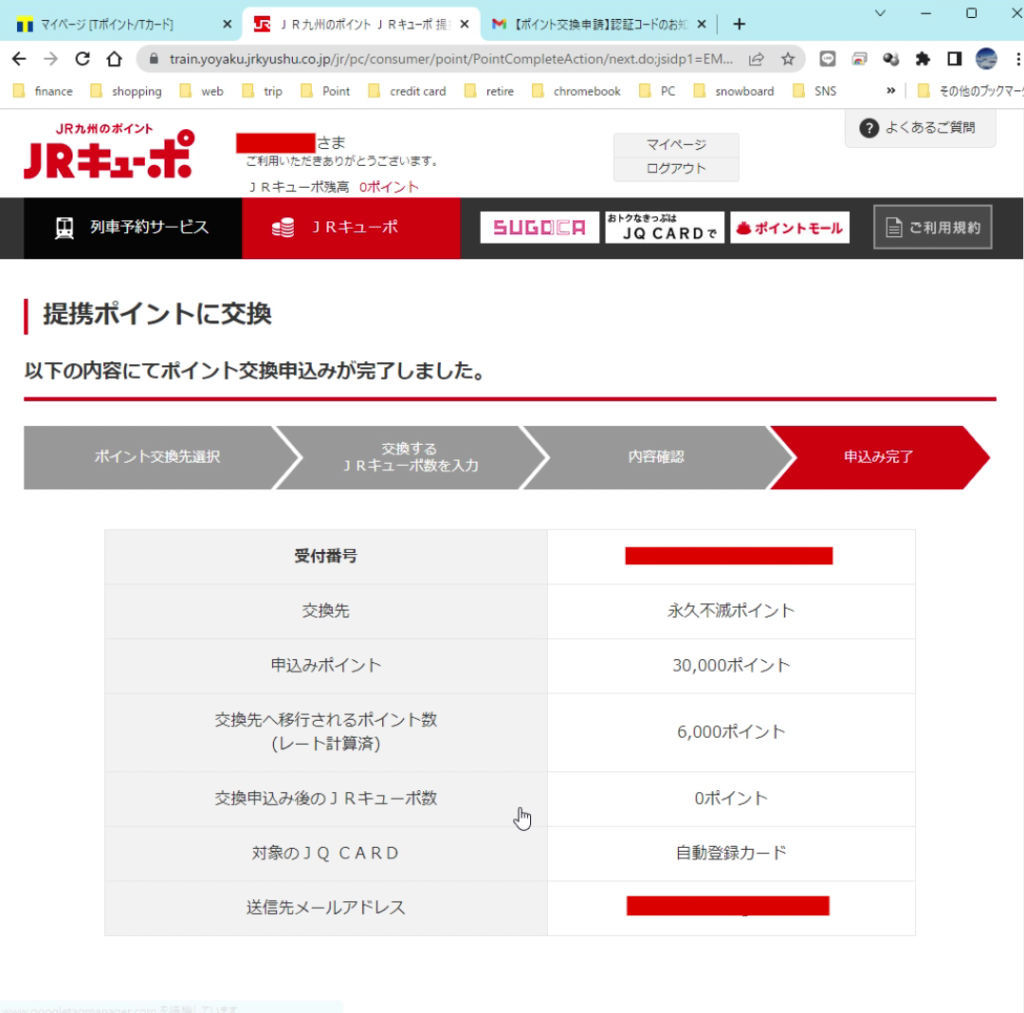Select the 列車予約サービス navigation tab
This screenshot has width=1024, height=1013.
tap(133, 227)
